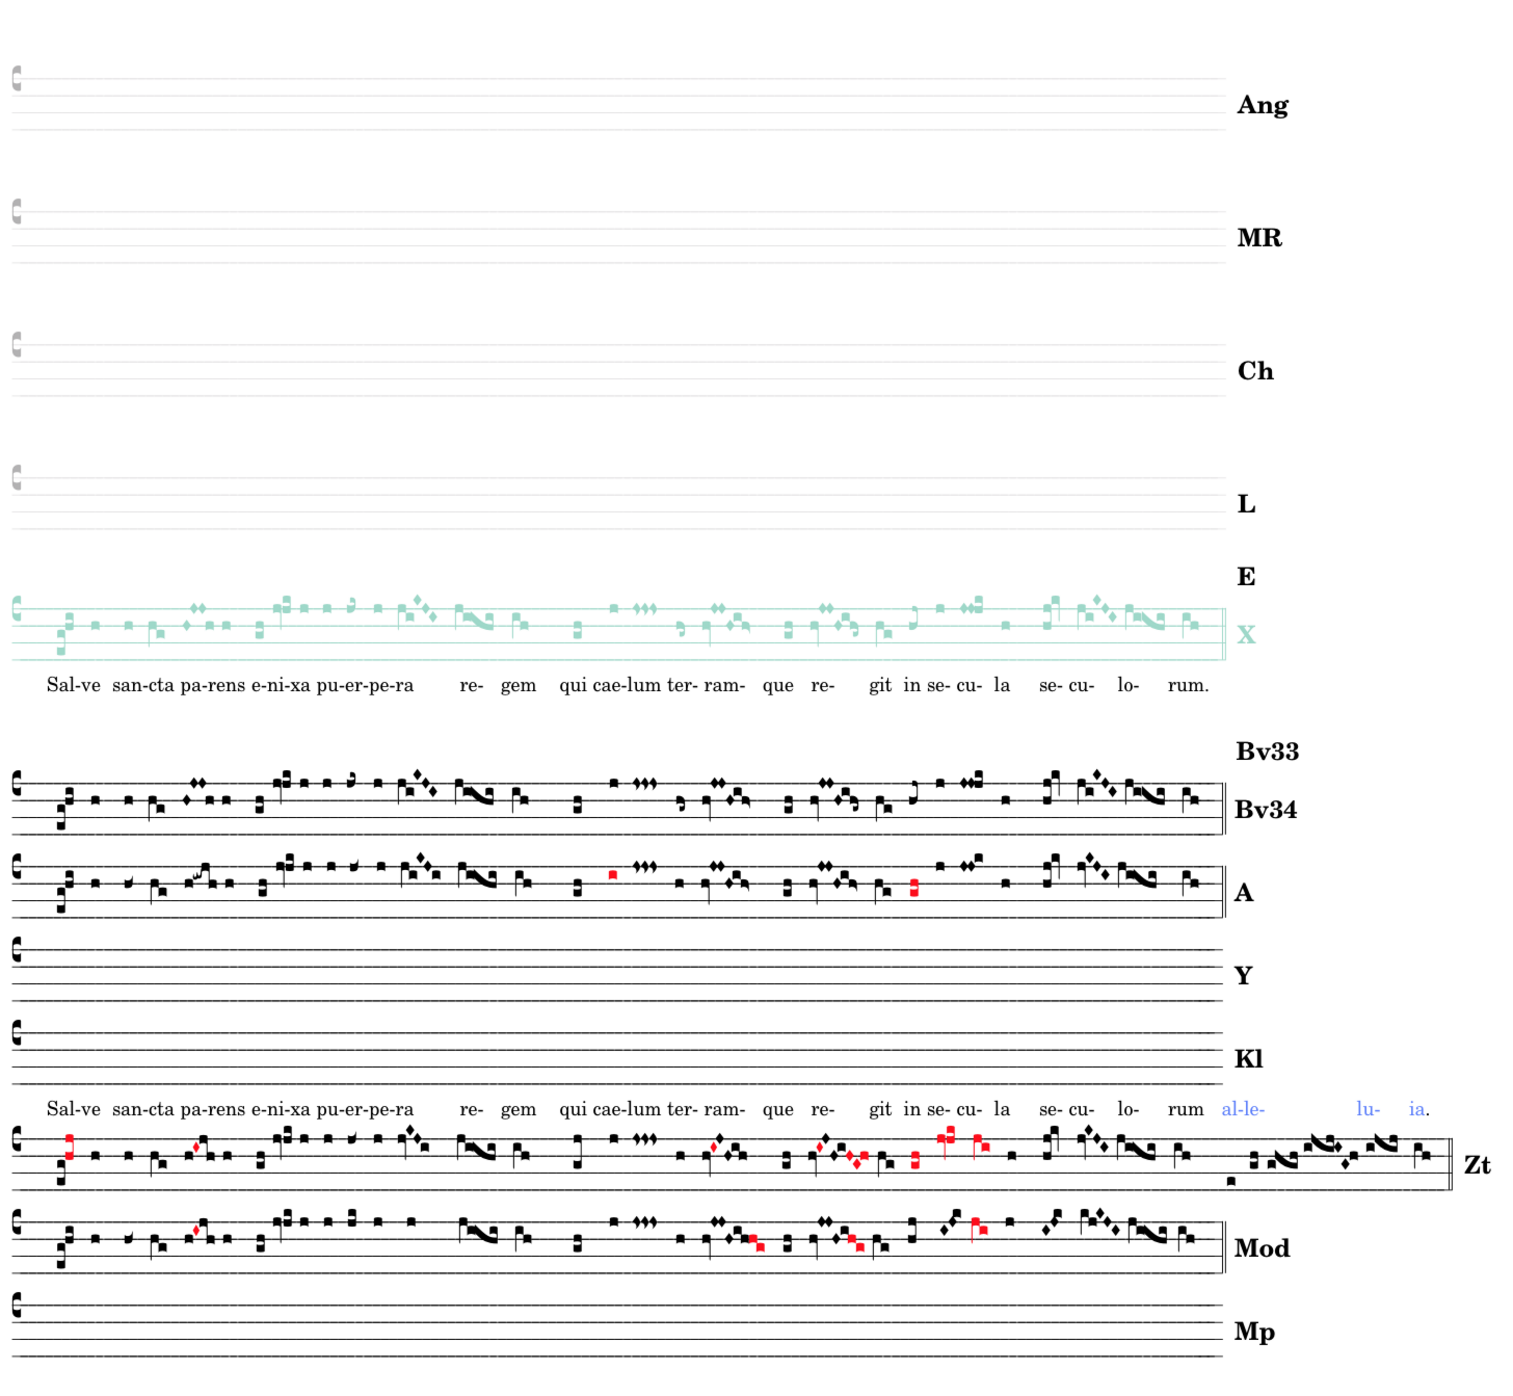Image resolution: width=1513 pixels, height=1396 pixels.
Task: Click the blue "lu-" lyric syllable
Action: click(1367, 1109)
